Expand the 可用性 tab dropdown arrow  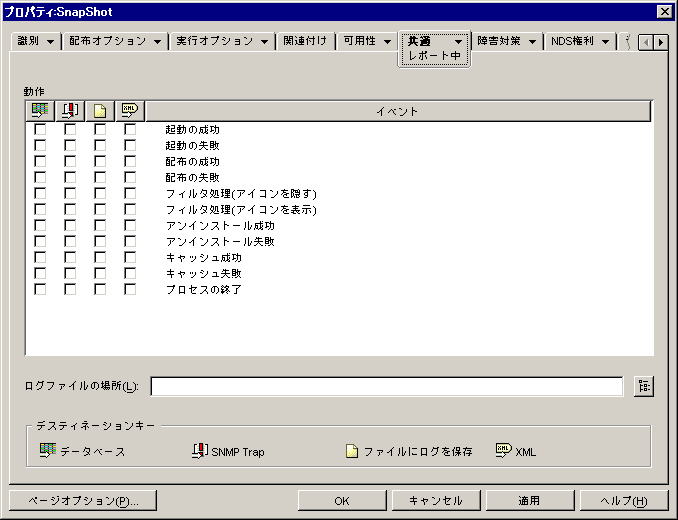click(387, 42)
